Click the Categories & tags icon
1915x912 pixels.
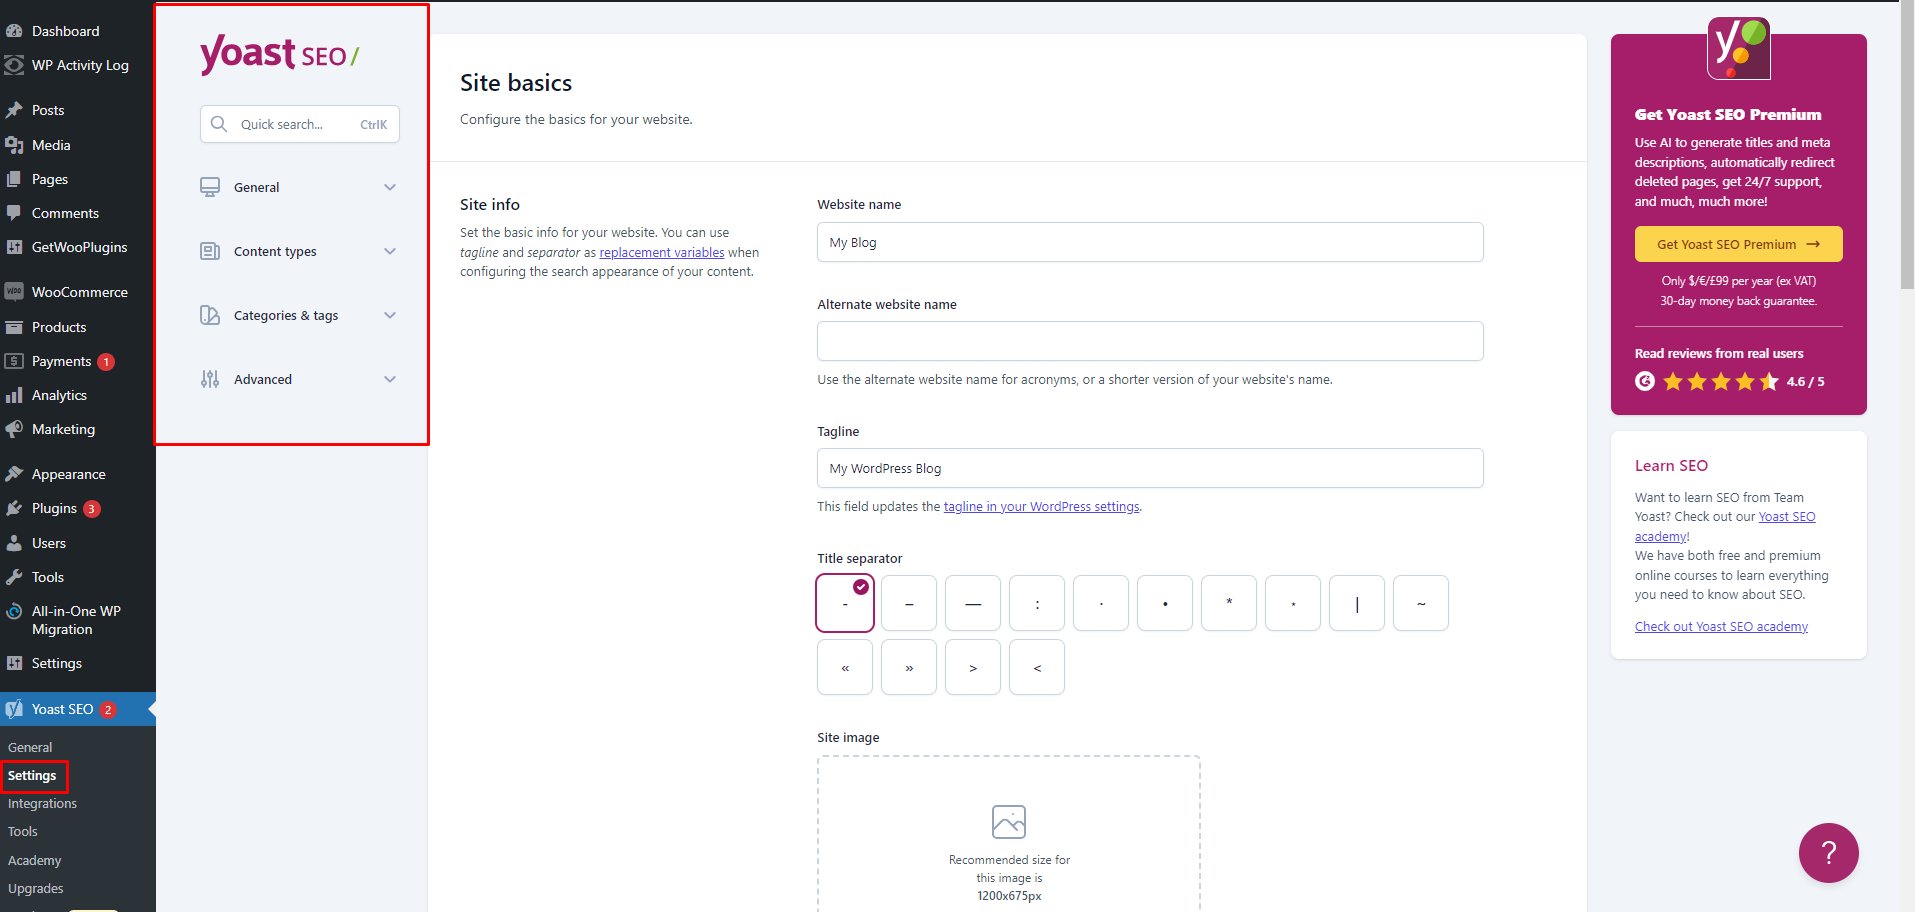pos(210,315)
